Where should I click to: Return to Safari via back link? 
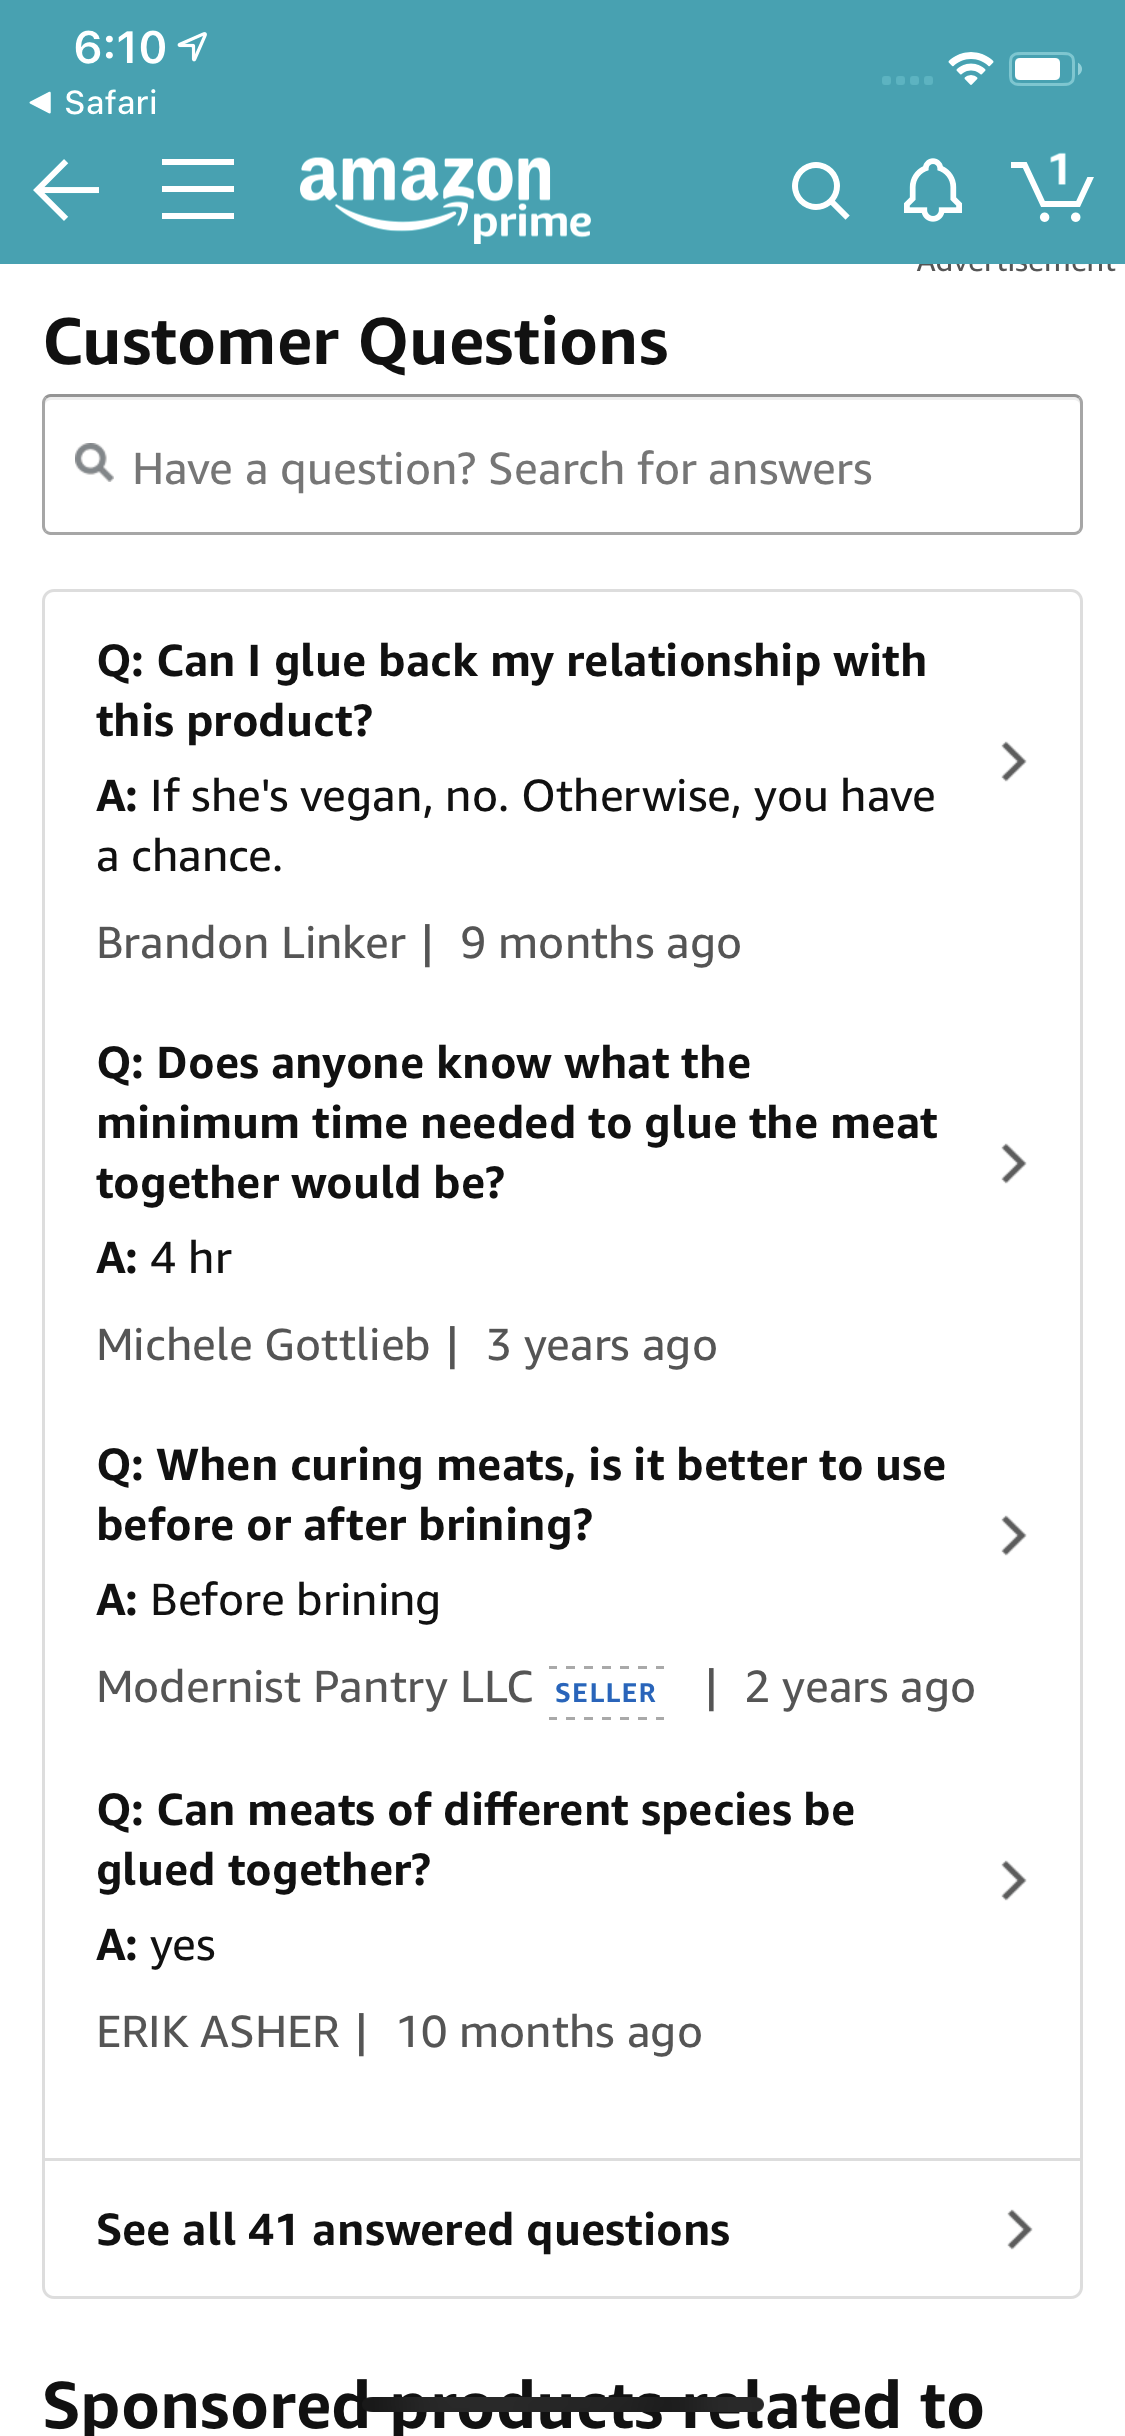tap(94, 102)
